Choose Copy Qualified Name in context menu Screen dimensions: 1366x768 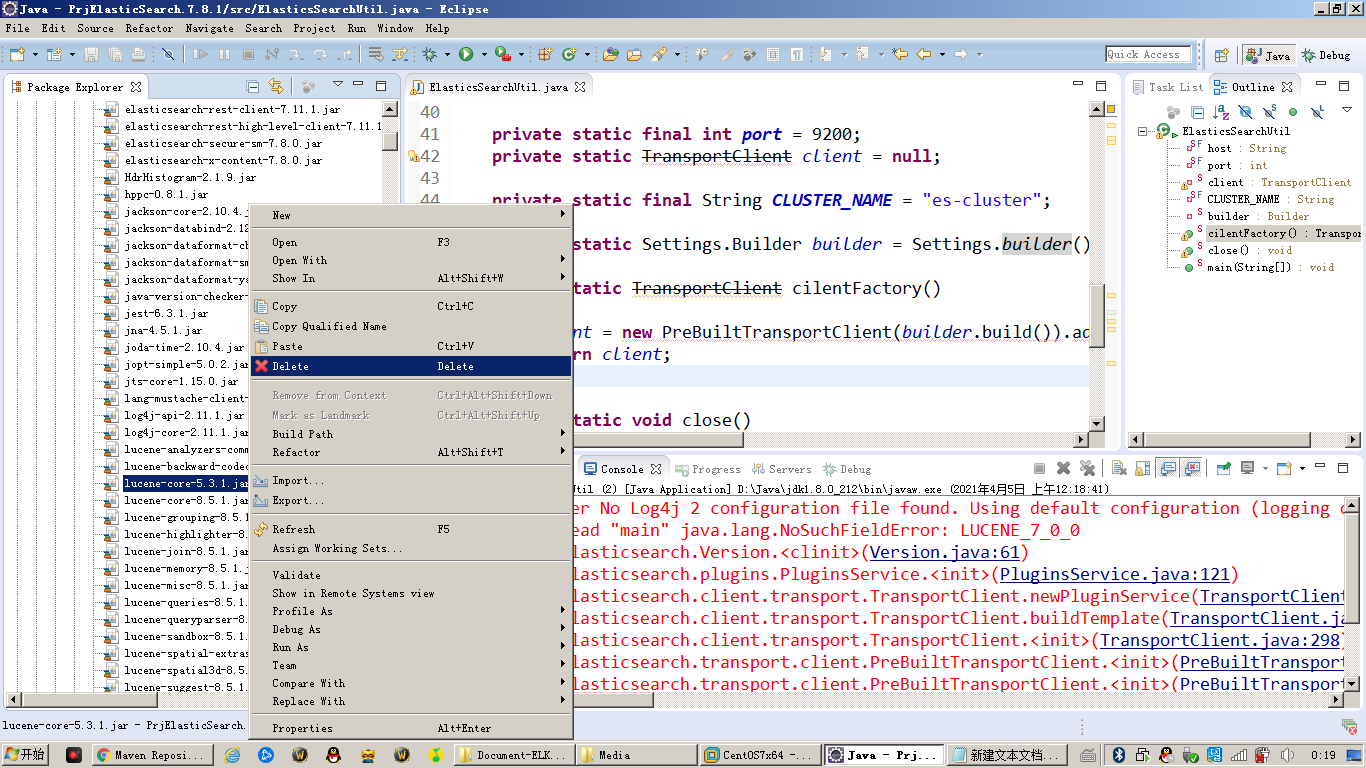410,326
